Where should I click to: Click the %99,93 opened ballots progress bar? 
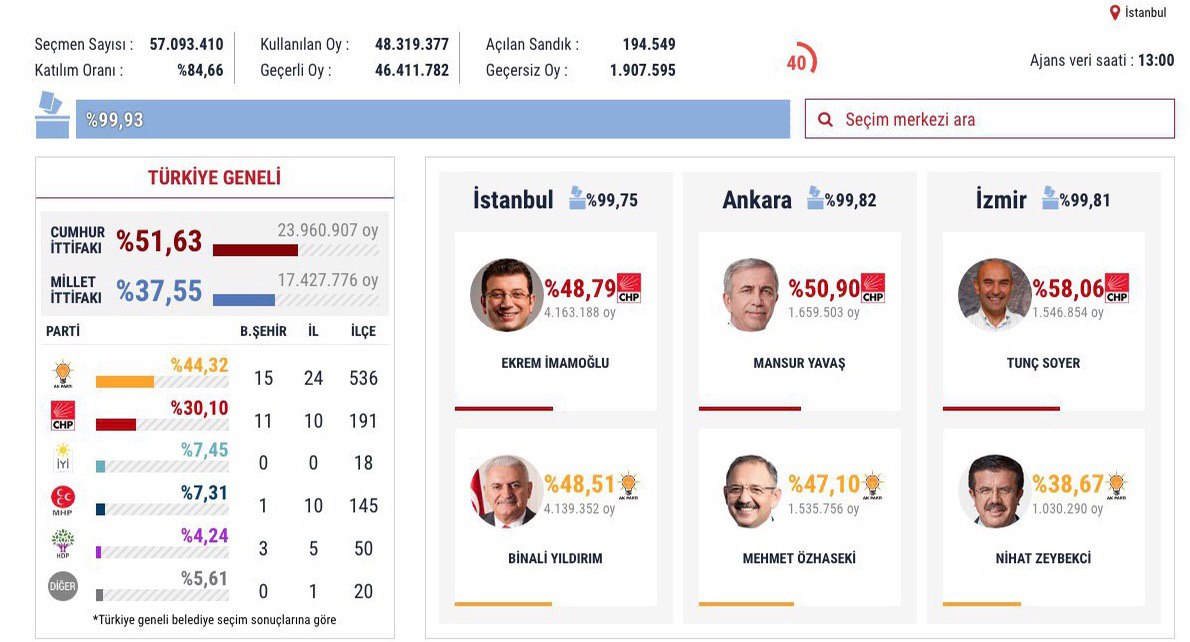[x=432, y=120]
